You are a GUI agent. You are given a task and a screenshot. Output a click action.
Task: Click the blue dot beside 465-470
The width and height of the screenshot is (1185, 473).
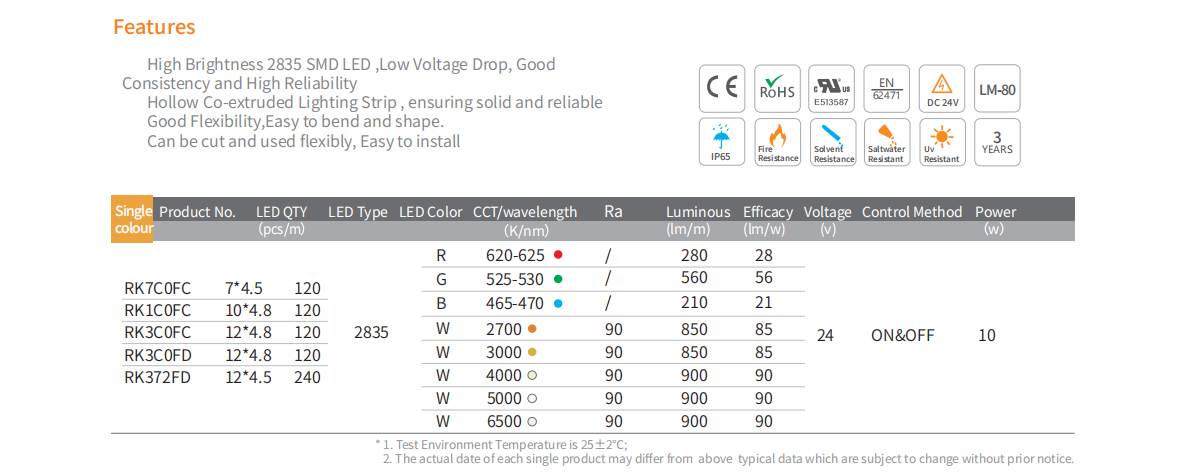[558, 303]
